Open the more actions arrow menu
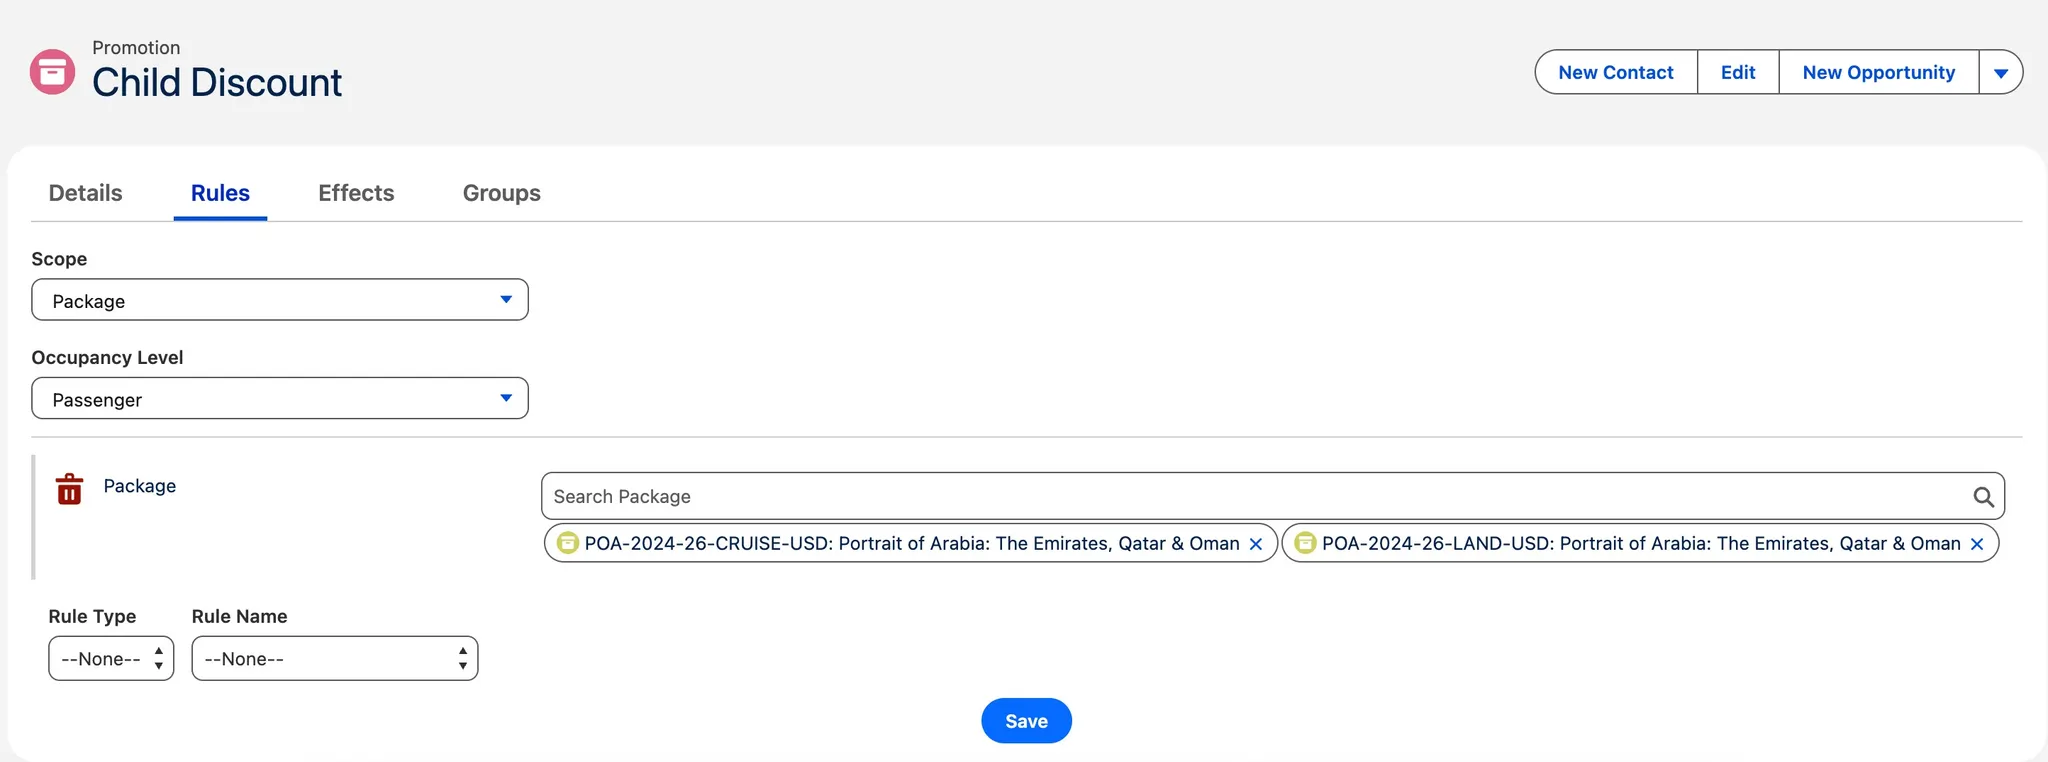The width and height of the screenshot is (2048, 762). (x=2000, y=73)
